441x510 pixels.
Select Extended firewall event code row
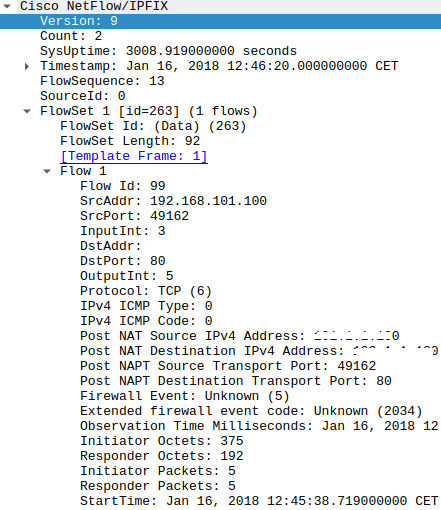click(x=220, y=411)
